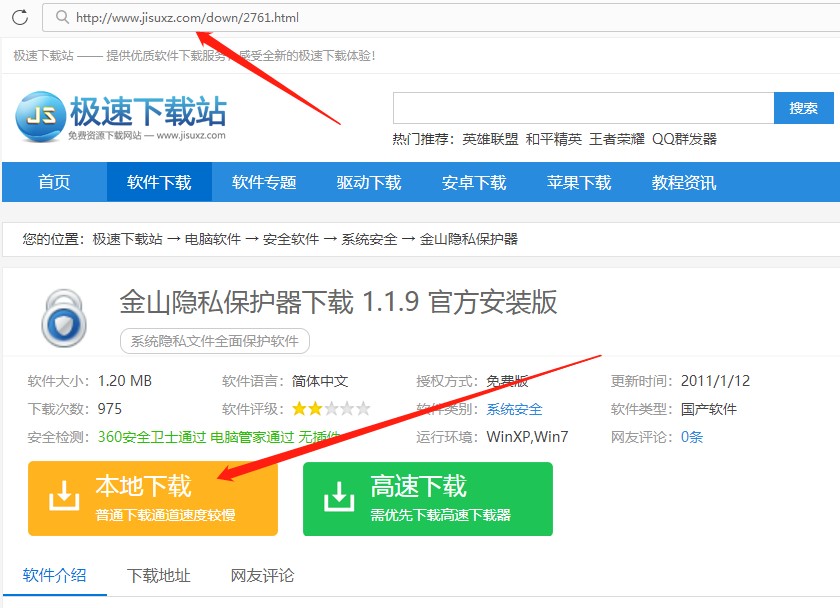Viewport: 840px width, 608px height.
Task: Click the blue 搜索 button
Action: [804, 108]
